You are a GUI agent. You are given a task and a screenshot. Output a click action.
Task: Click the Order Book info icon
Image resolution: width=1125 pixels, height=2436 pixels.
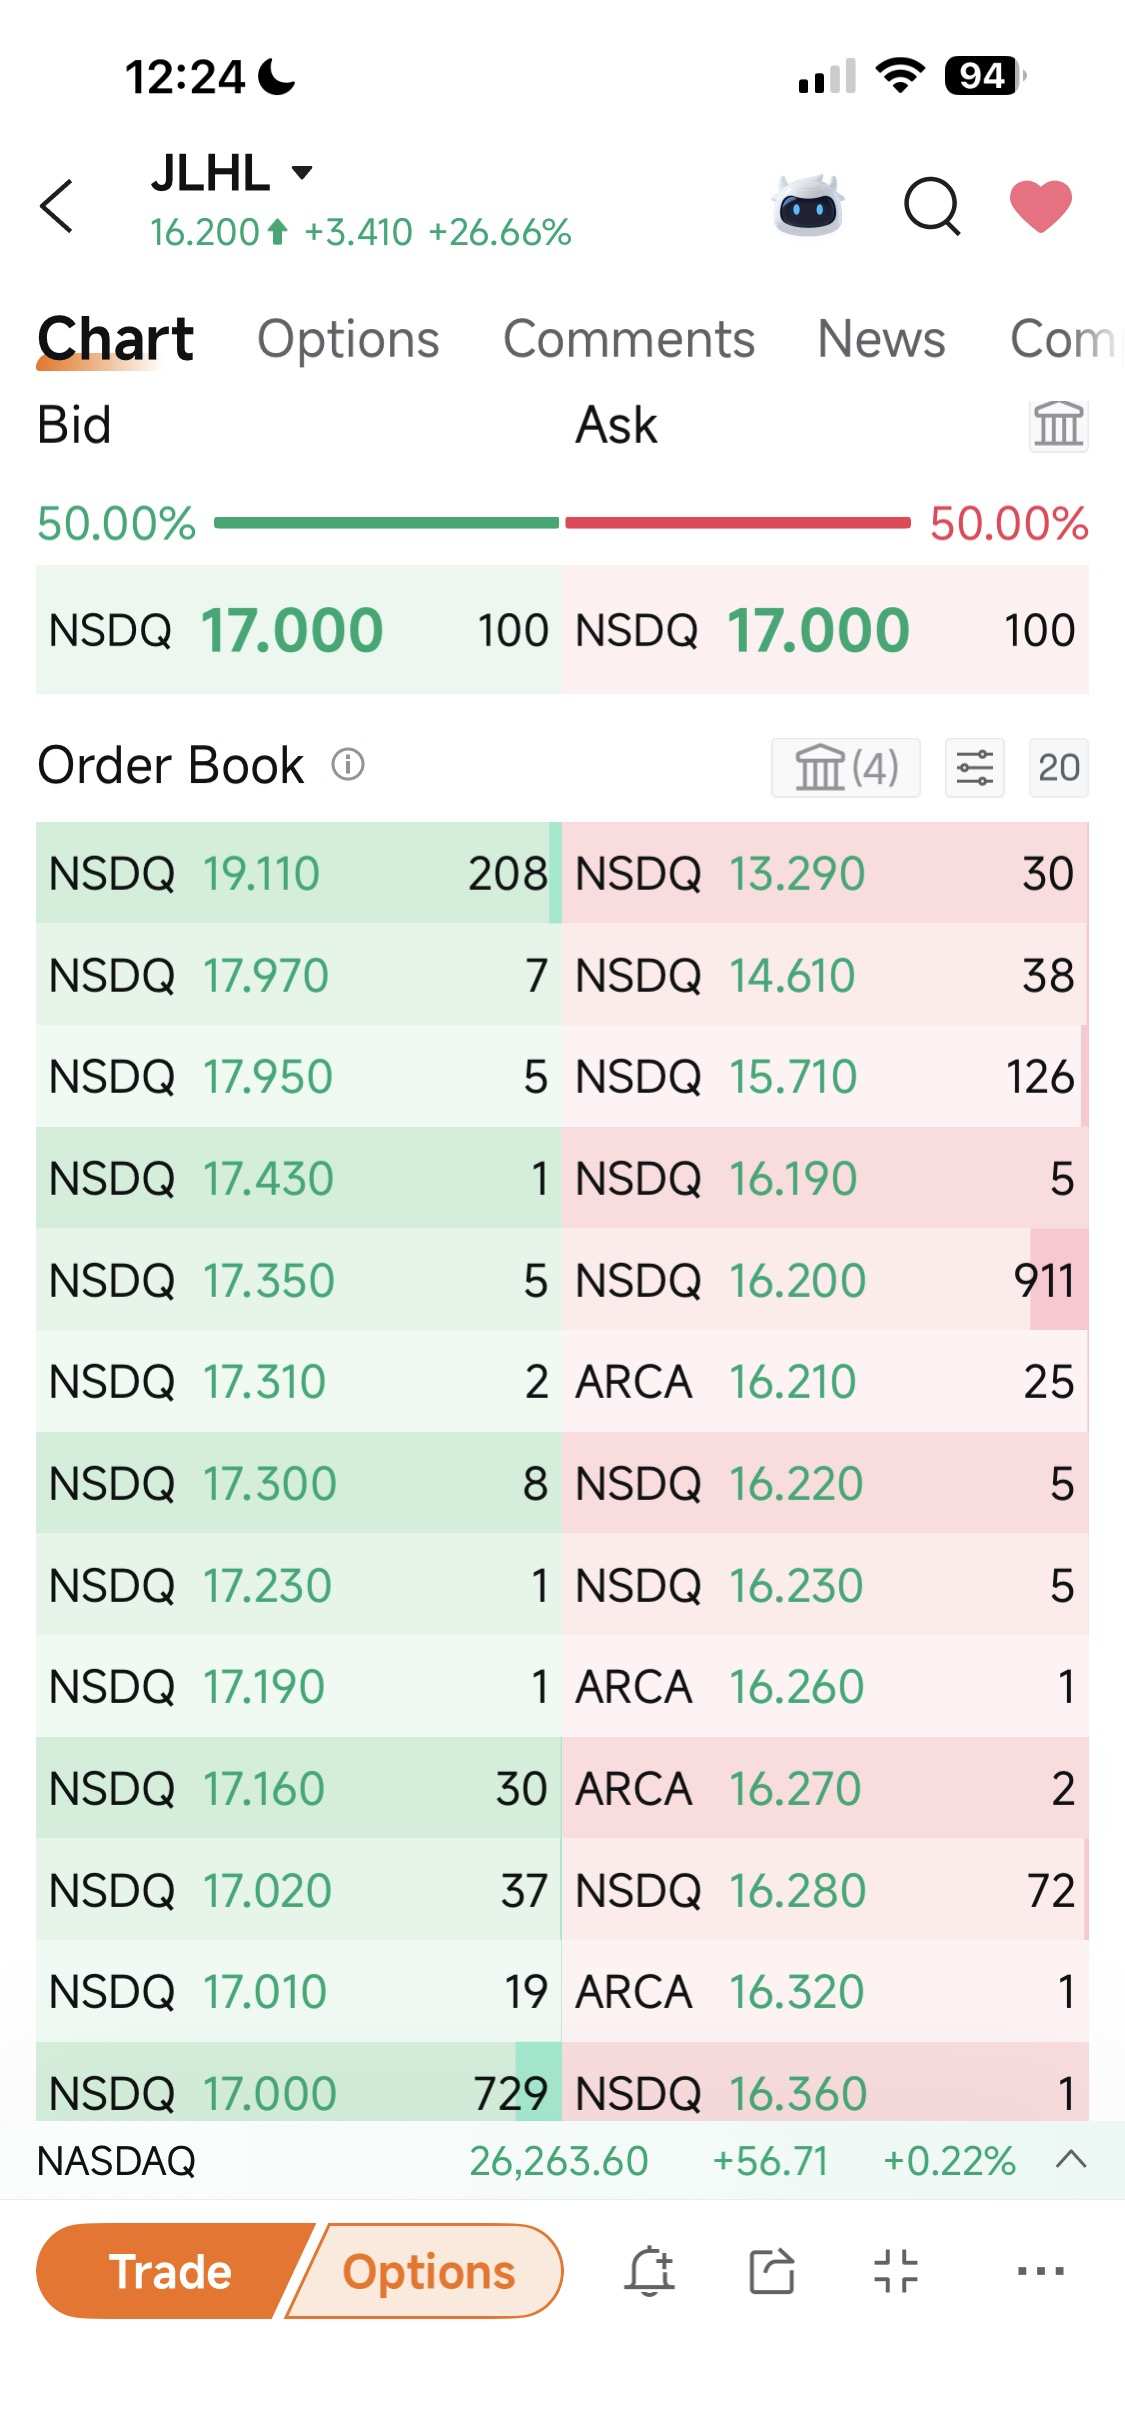348,765
